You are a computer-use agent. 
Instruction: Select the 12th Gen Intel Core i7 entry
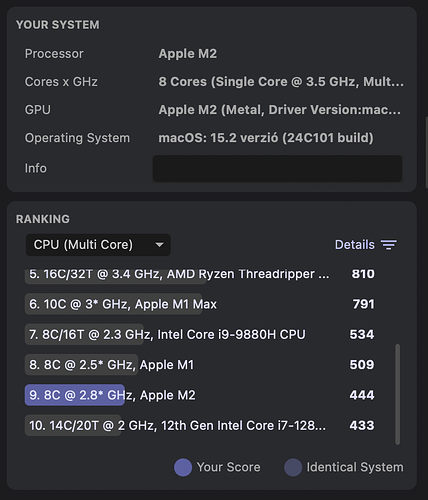pyautogui.click(x=200, y=425)
